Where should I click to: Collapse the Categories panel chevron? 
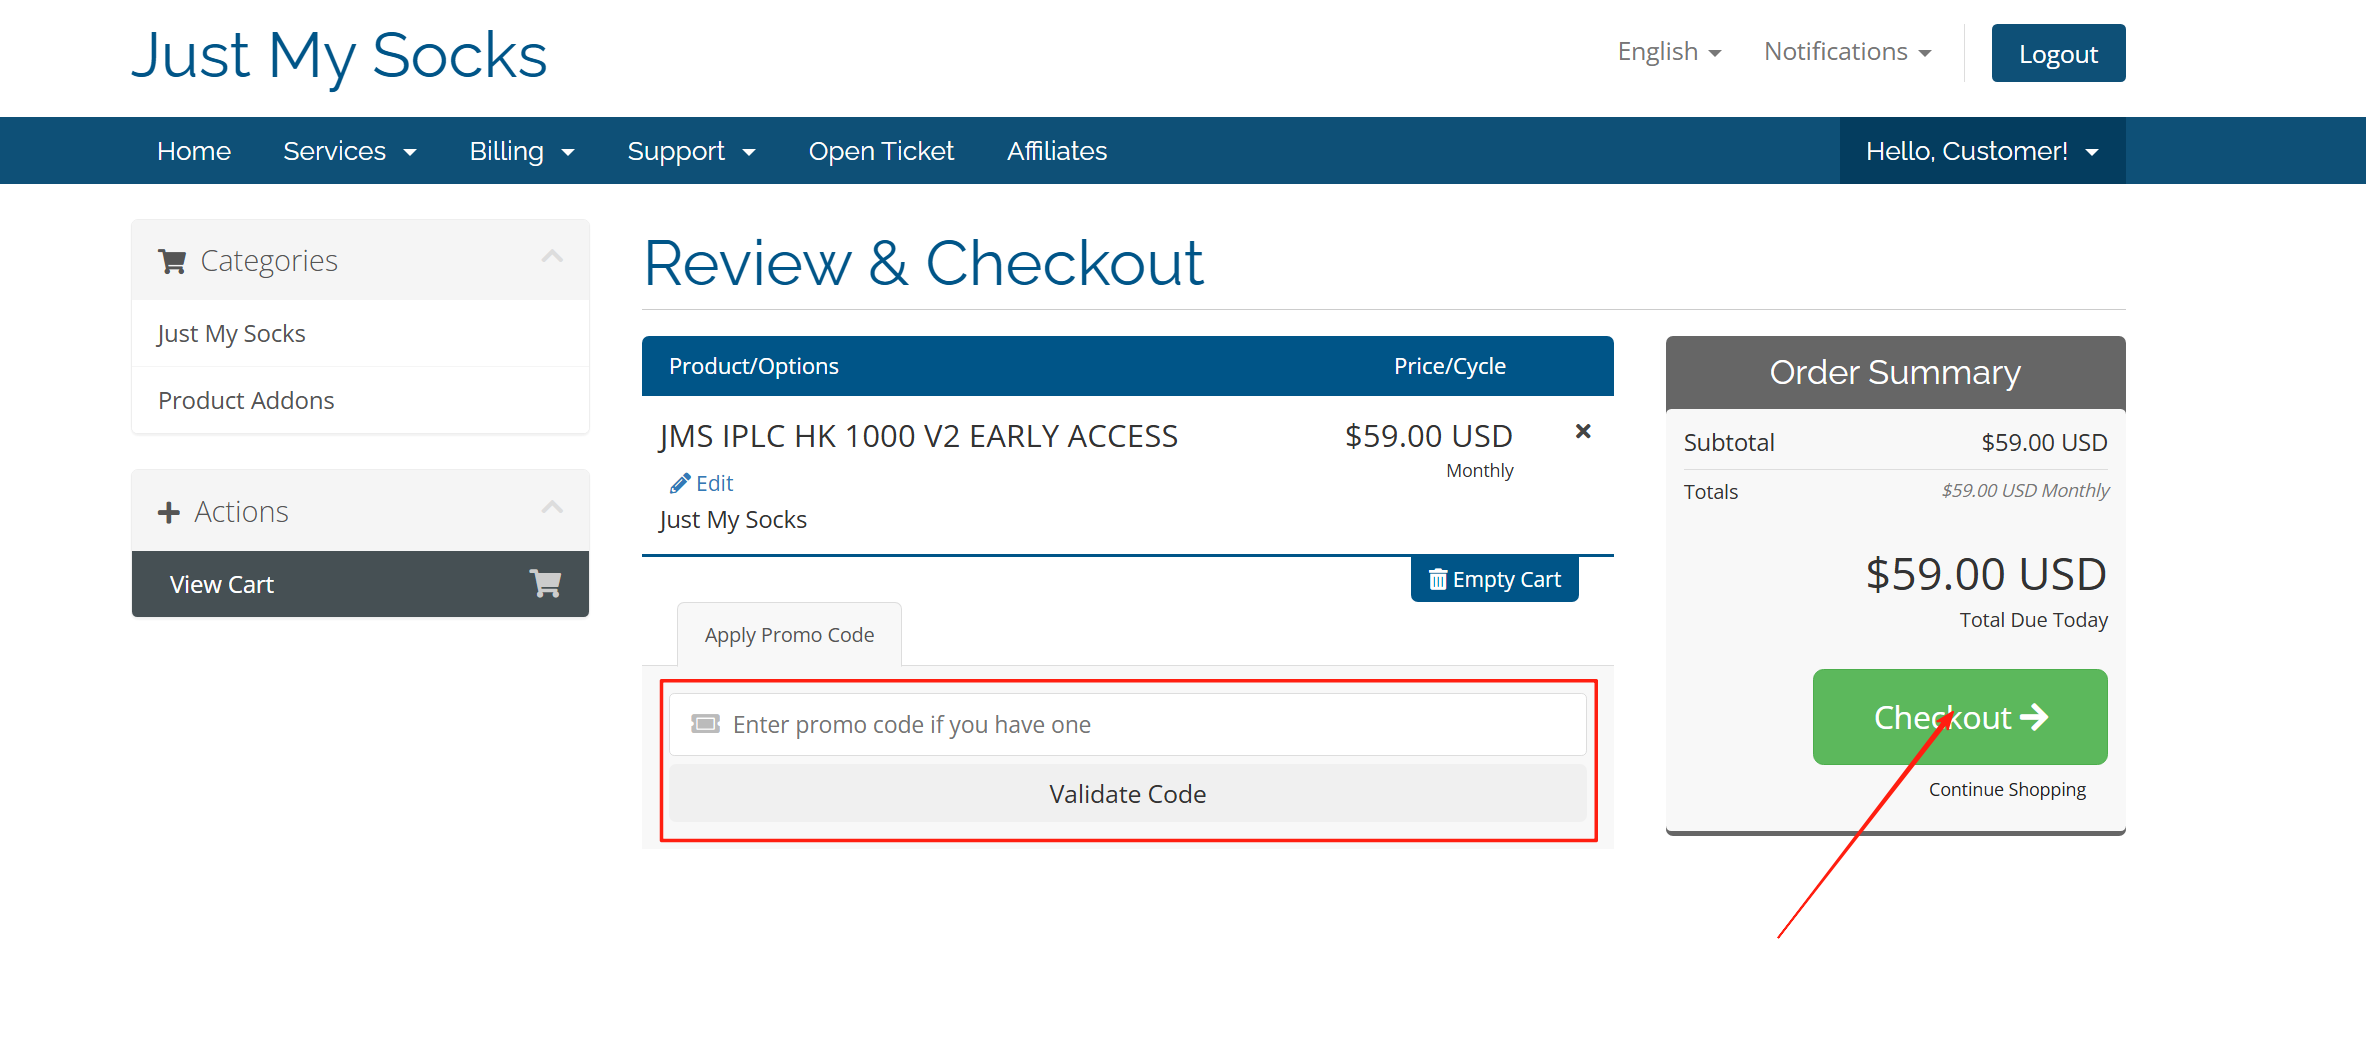pos(552,257)
